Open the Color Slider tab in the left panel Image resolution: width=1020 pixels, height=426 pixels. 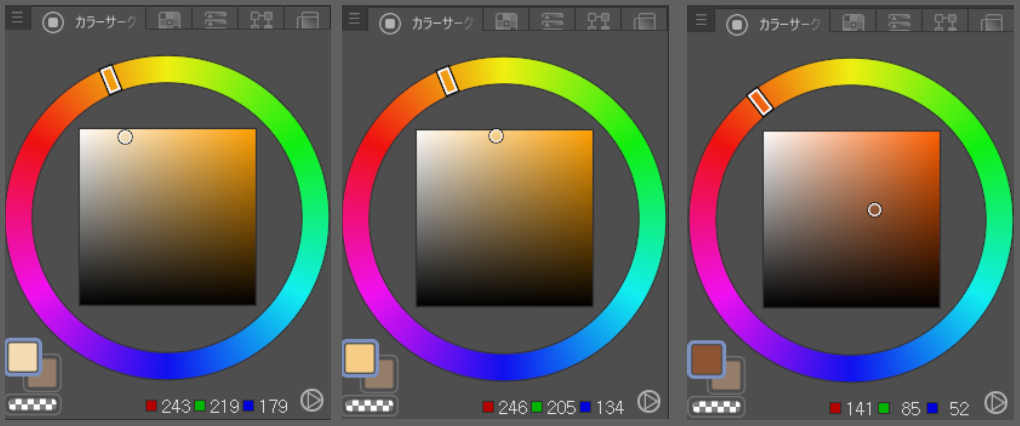pyautogui.click(x=215, y=19)
